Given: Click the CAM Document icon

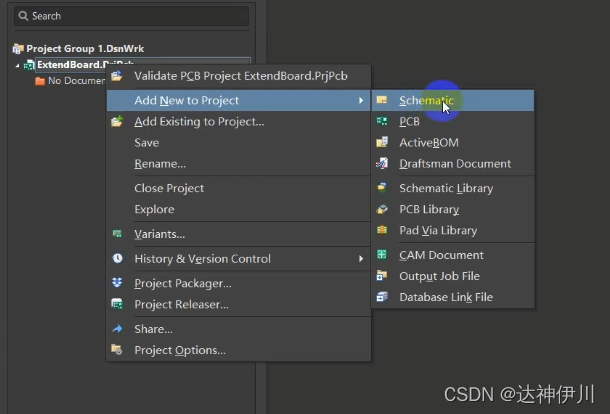Looking at the screenshot, I should [382, 255].
